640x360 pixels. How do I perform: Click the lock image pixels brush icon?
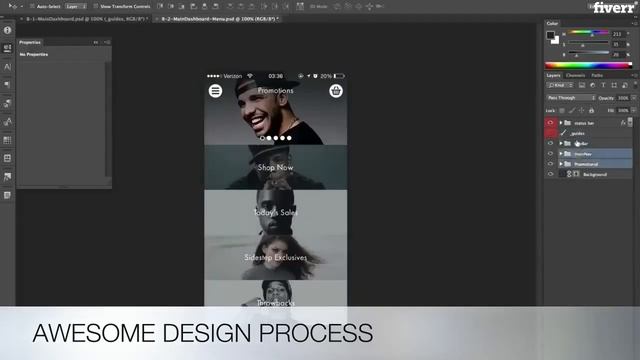[x=572, y=110]
